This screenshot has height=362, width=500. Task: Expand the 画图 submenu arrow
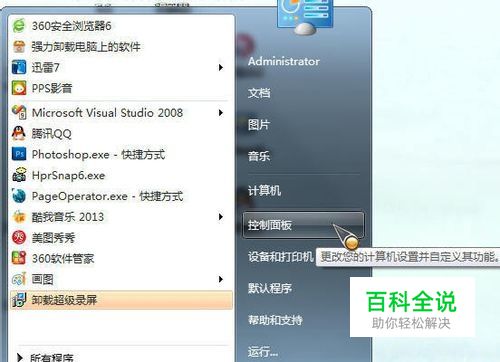(x=220, y=279)
